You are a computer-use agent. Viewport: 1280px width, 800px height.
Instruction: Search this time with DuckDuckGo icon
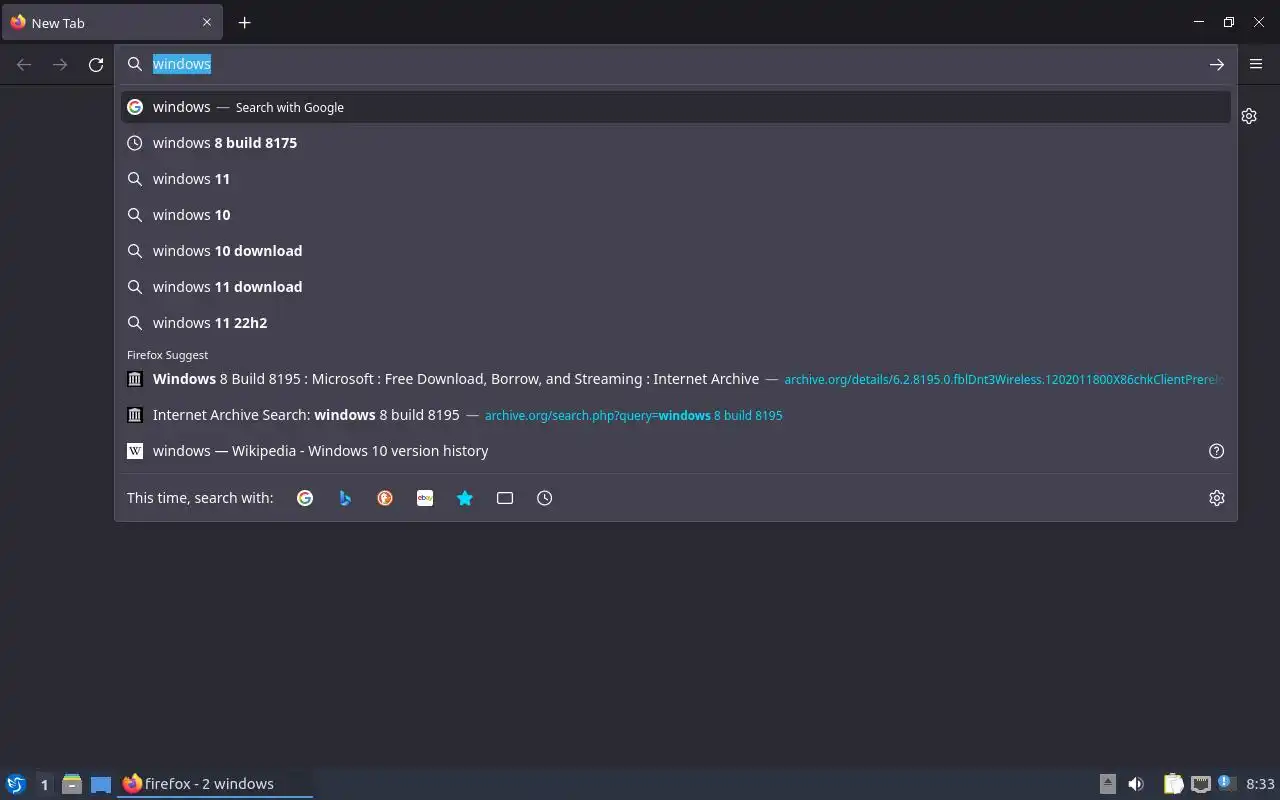click(x=385, y=498)
